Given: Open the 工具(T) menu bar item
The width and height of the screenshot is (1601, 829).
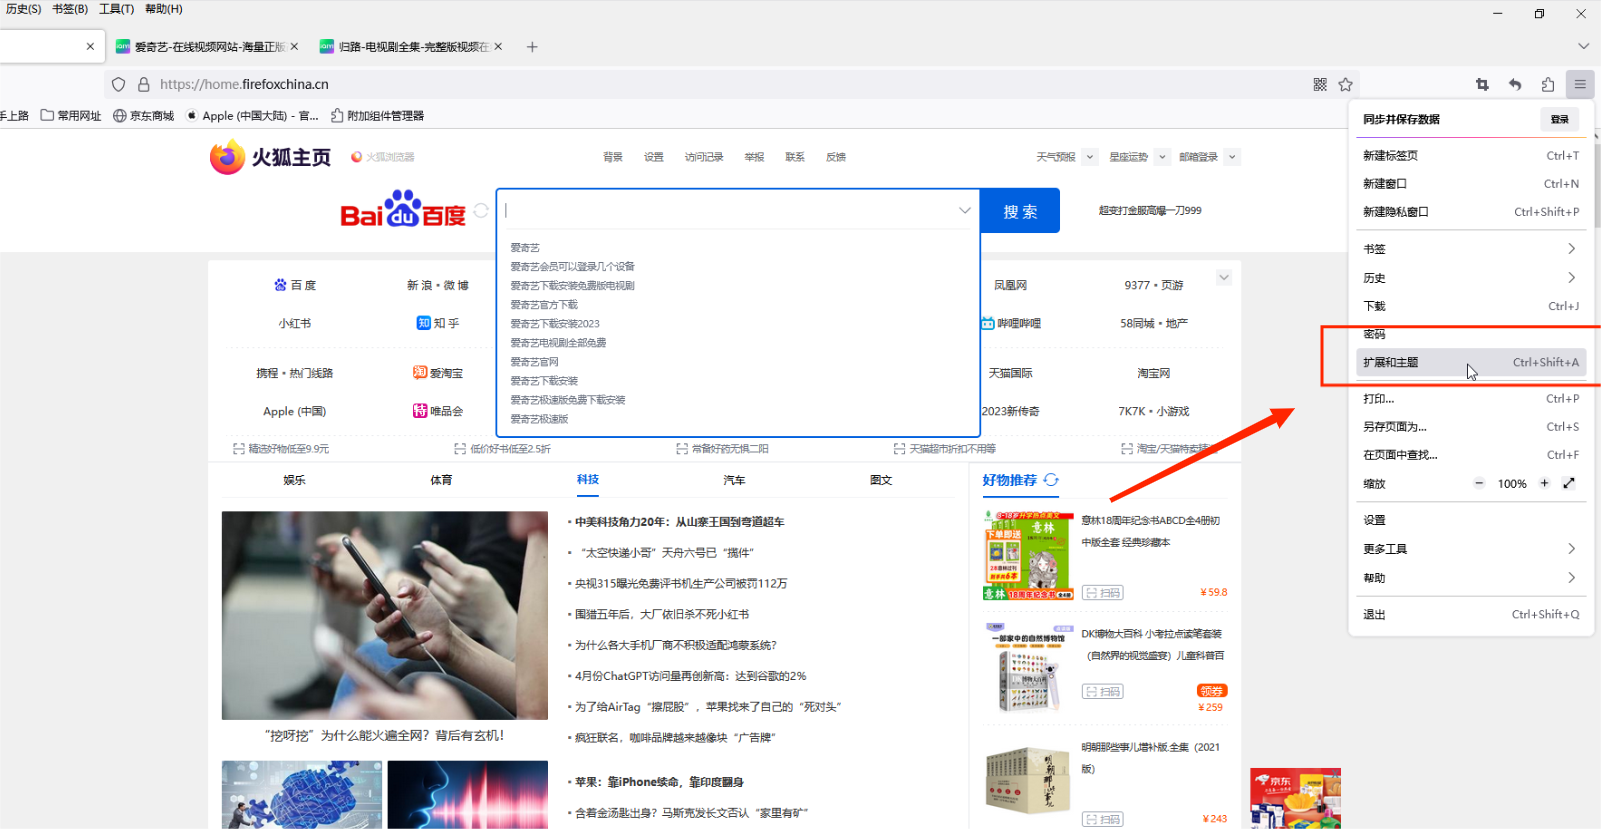Looking at the screenshot, I should [116, 9].
